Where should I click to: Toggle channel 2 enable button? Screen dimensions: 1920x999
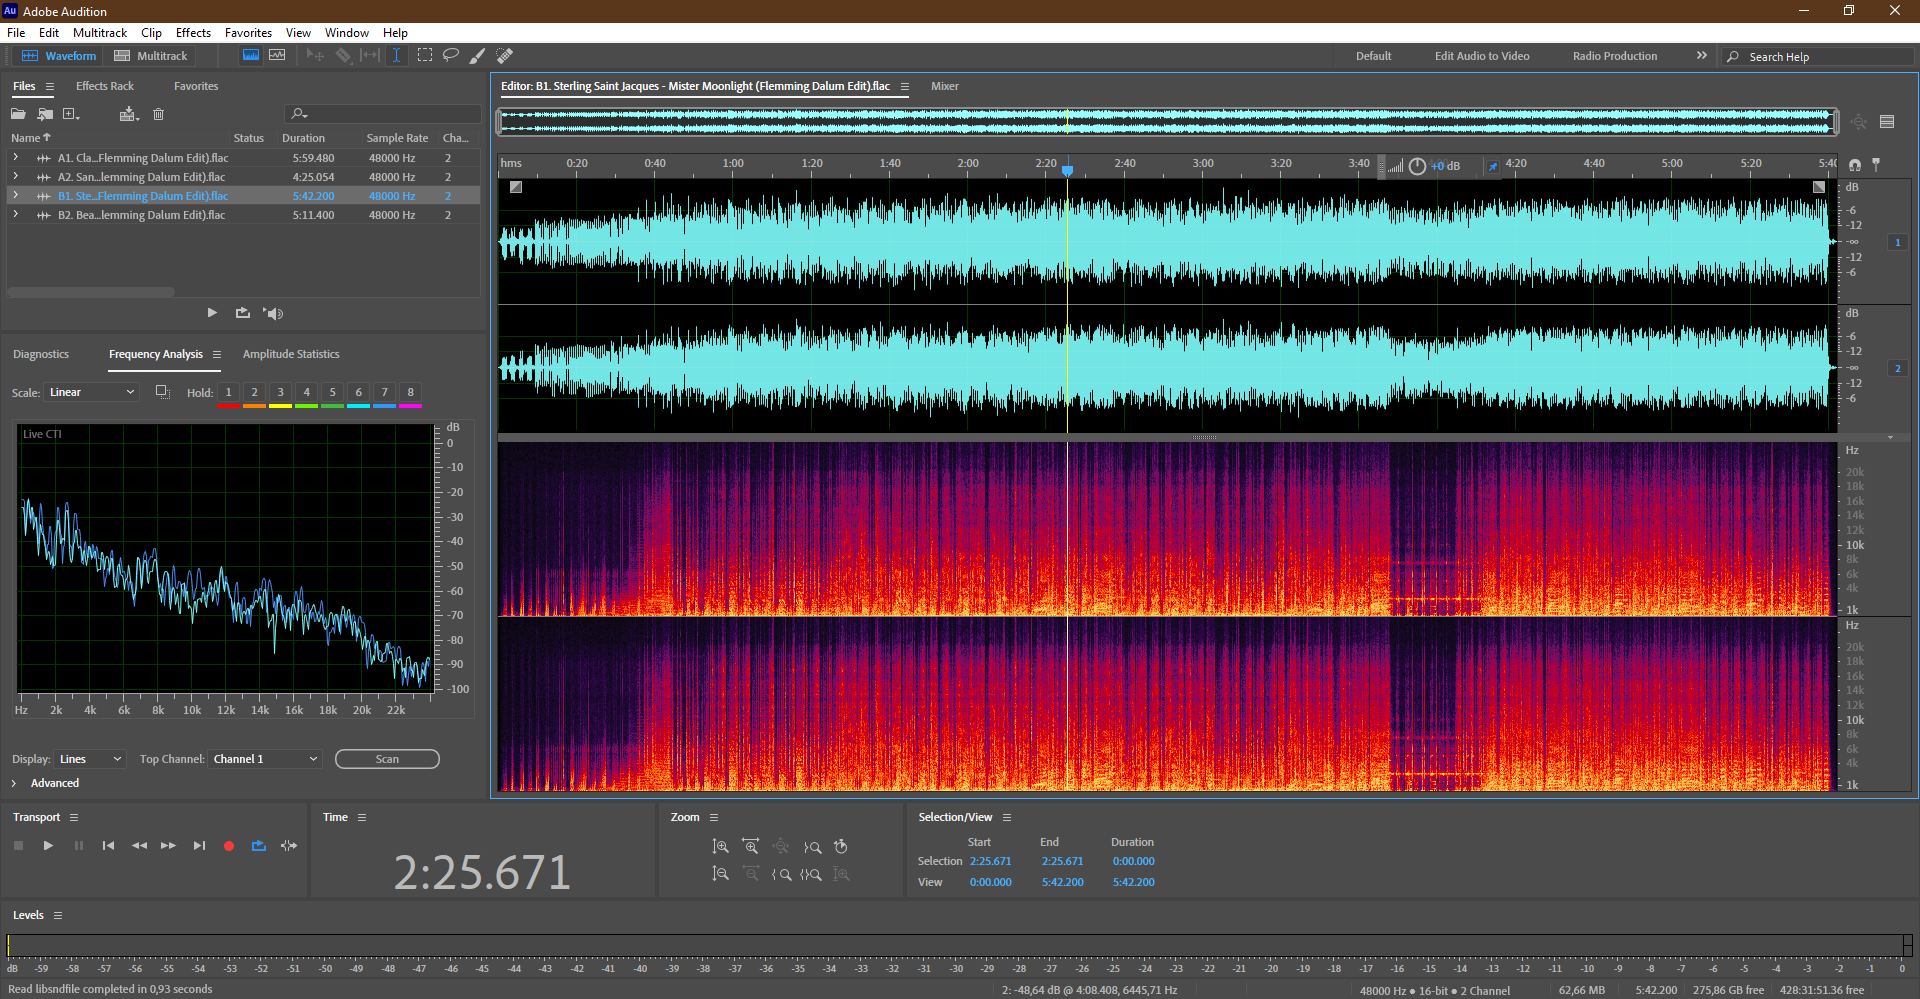pyautogui.click(x=1897, y=368)
